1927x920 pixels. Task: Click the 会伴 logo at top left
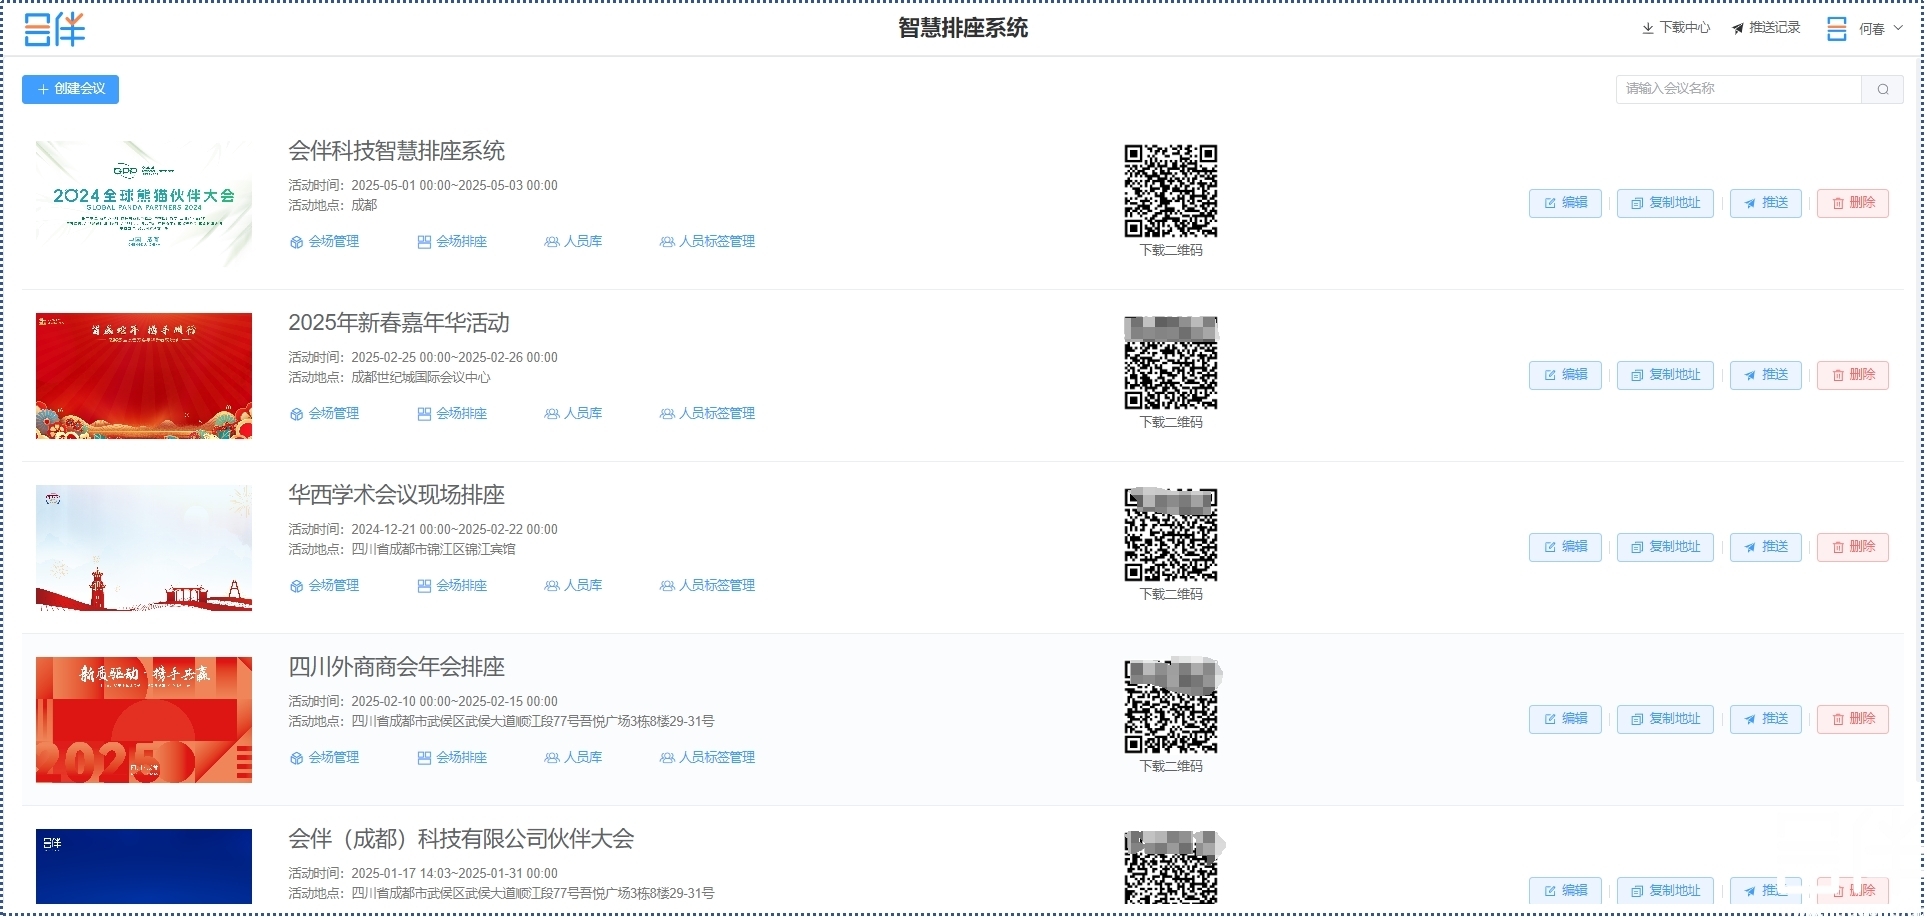pos(54,29)
